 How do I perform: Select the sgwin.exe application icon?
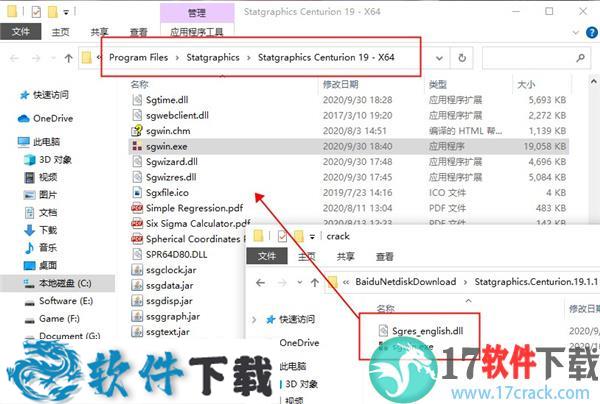click(x=137, y=146)
